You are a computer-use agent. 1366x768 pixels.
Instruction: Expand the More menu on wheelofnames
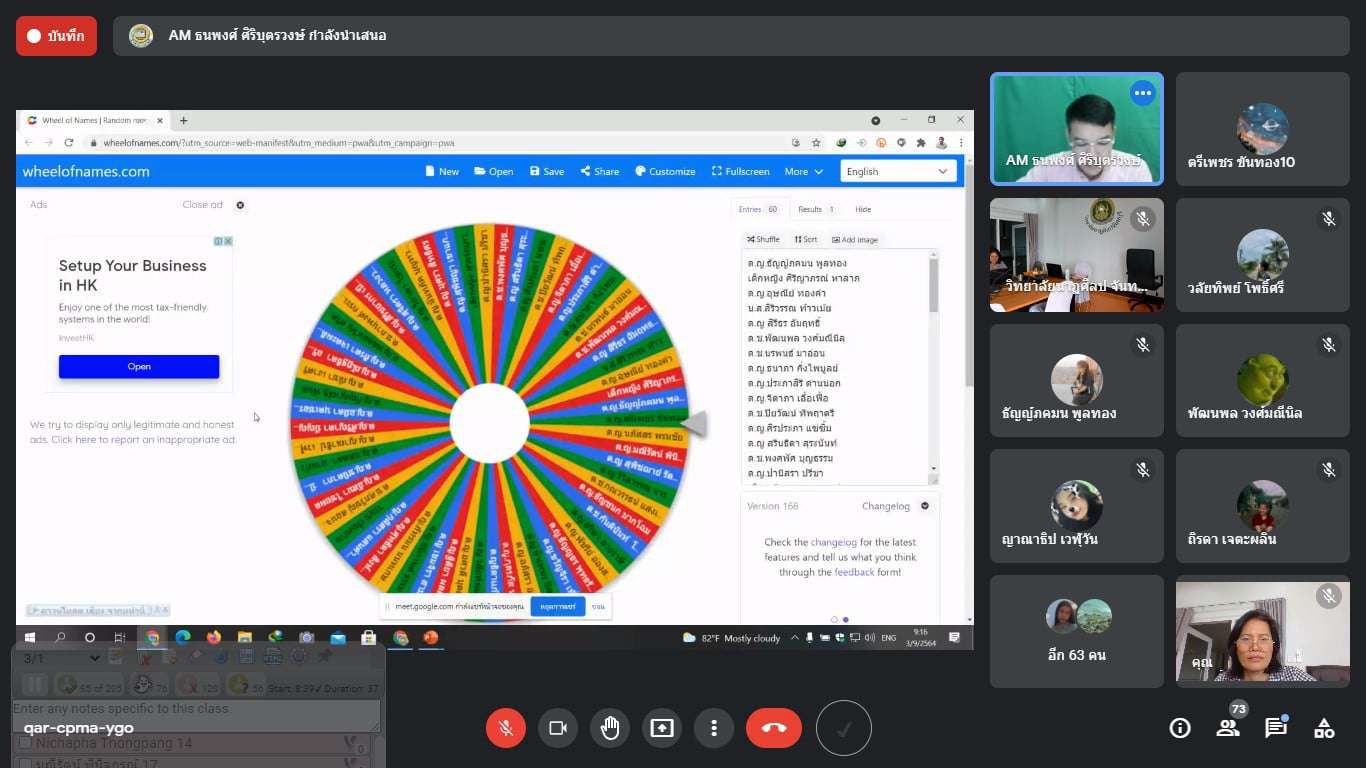(x=803, y=171)
